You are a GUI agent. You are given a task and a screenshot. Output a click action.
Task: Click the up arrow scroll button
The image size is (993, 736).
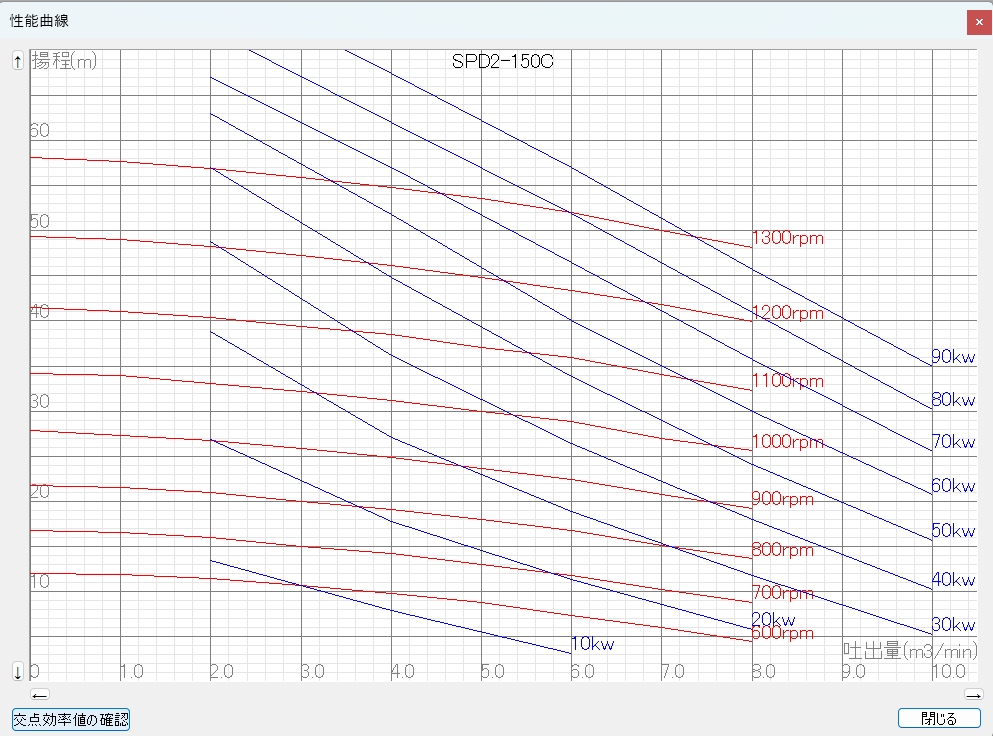17,60
